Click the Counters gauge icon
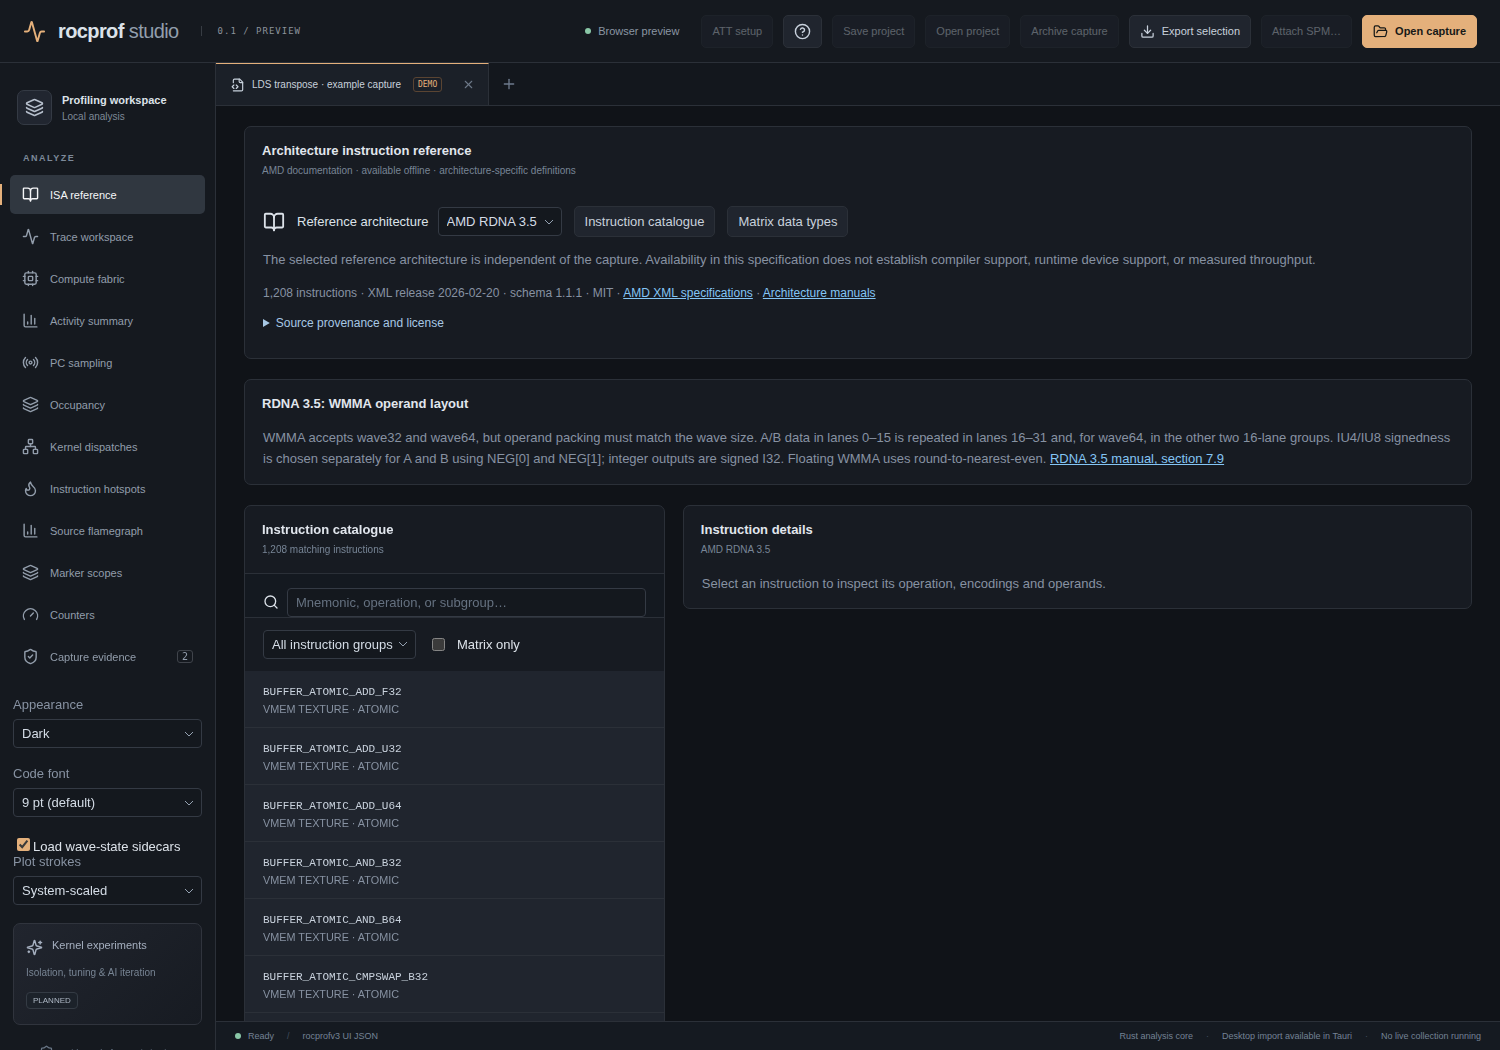 (31, 615)
